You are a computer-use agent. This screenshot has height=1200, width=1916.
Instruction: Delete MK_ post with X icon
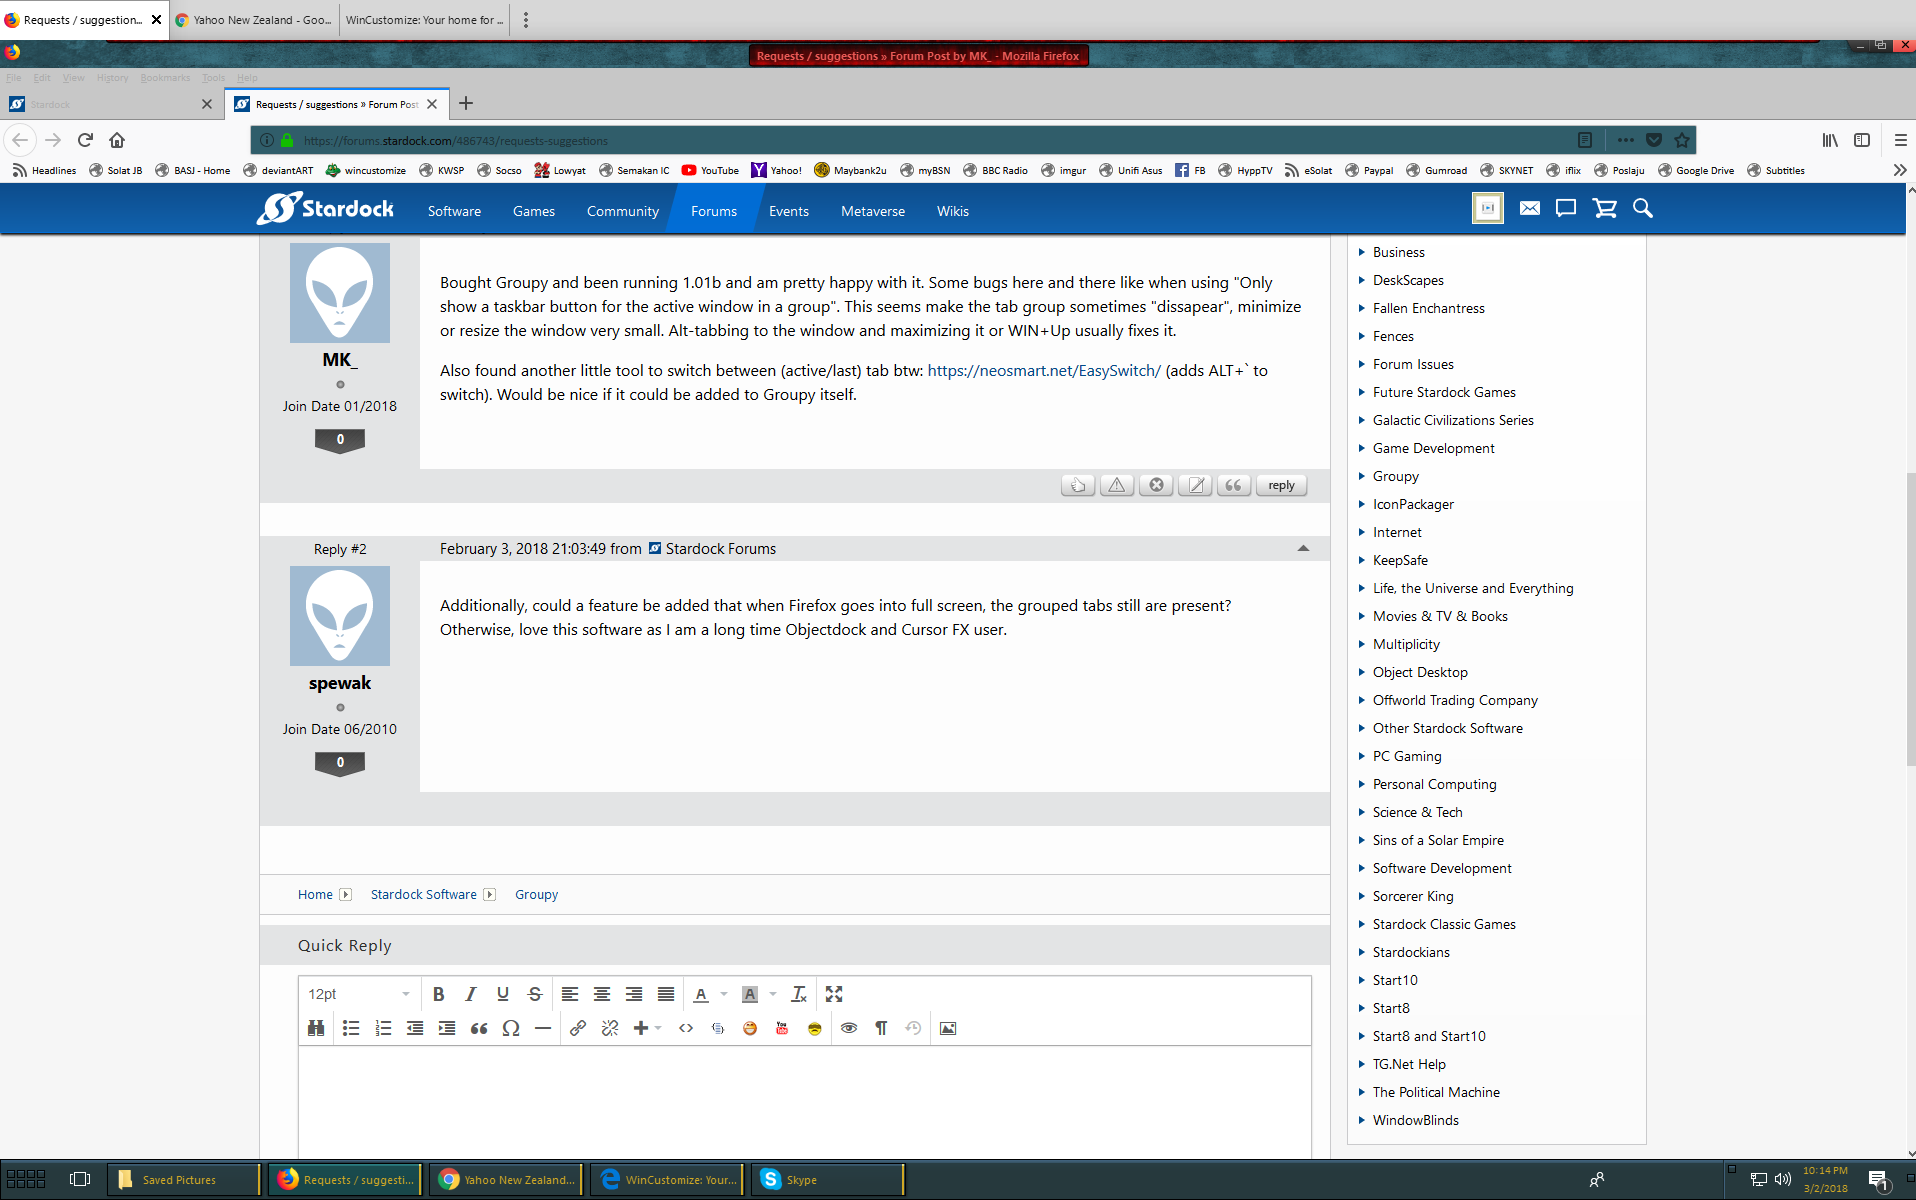click(x=1156, y=485)
